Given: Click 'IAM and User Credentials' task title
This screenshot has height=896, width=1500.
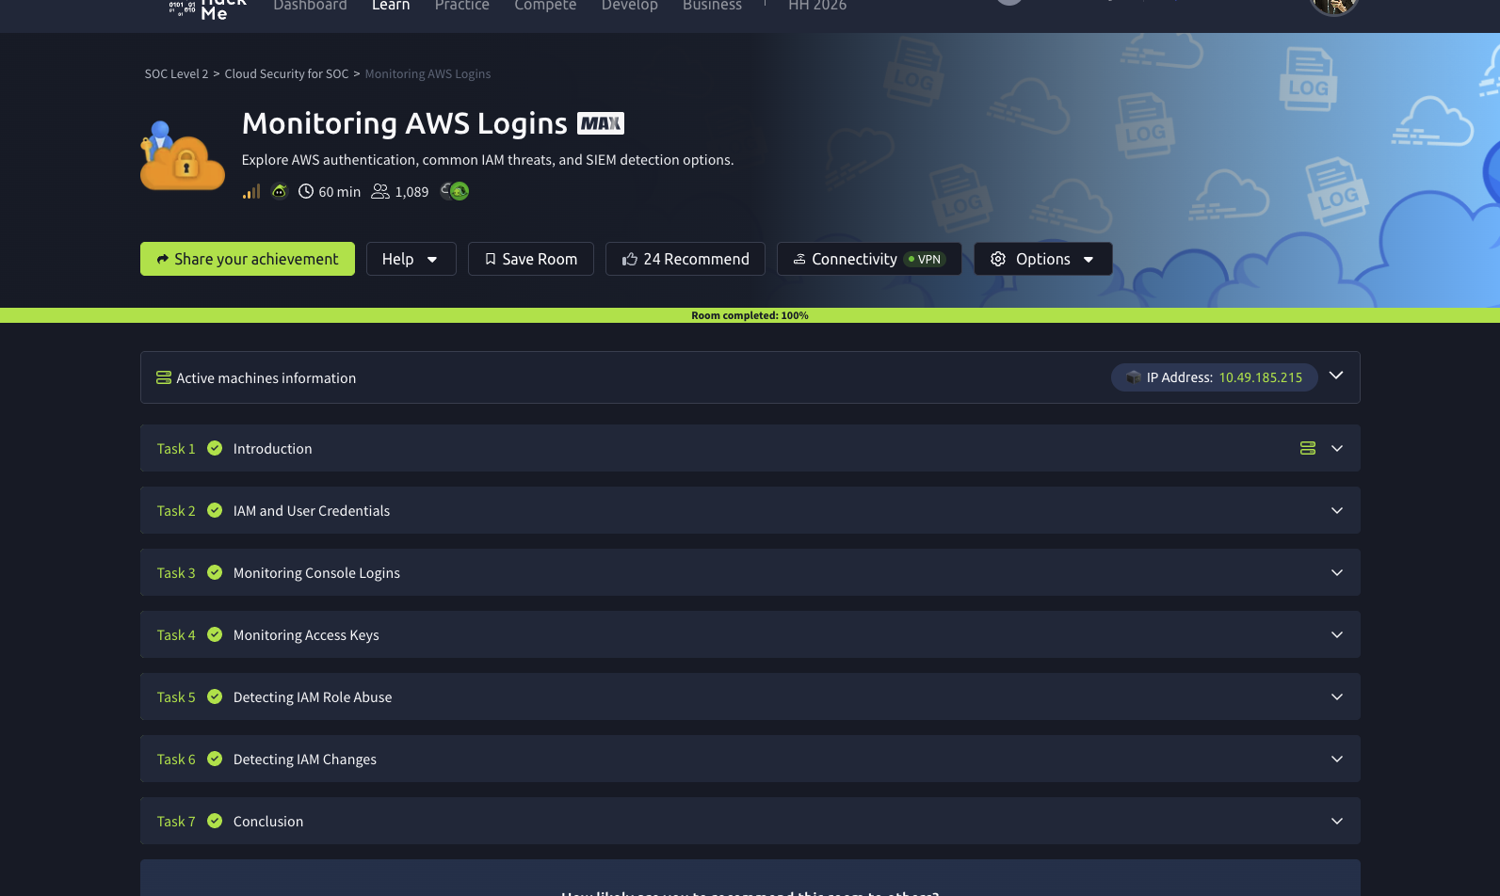Looking at the screenshot, I should (x=311, y=511).
